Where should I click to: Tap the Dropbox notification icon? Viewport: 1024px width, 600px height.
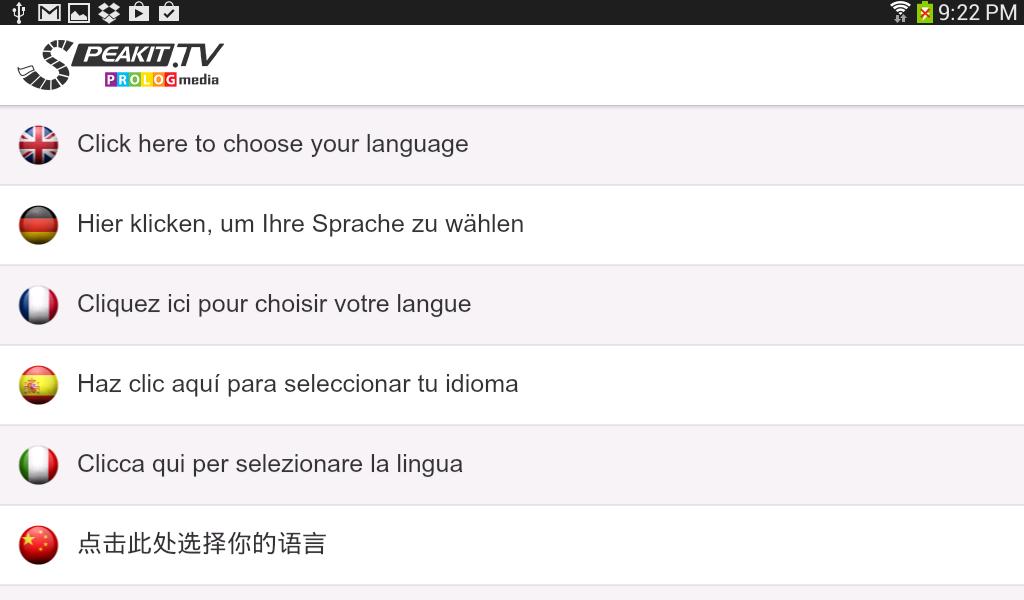click(x=110, y=12)
